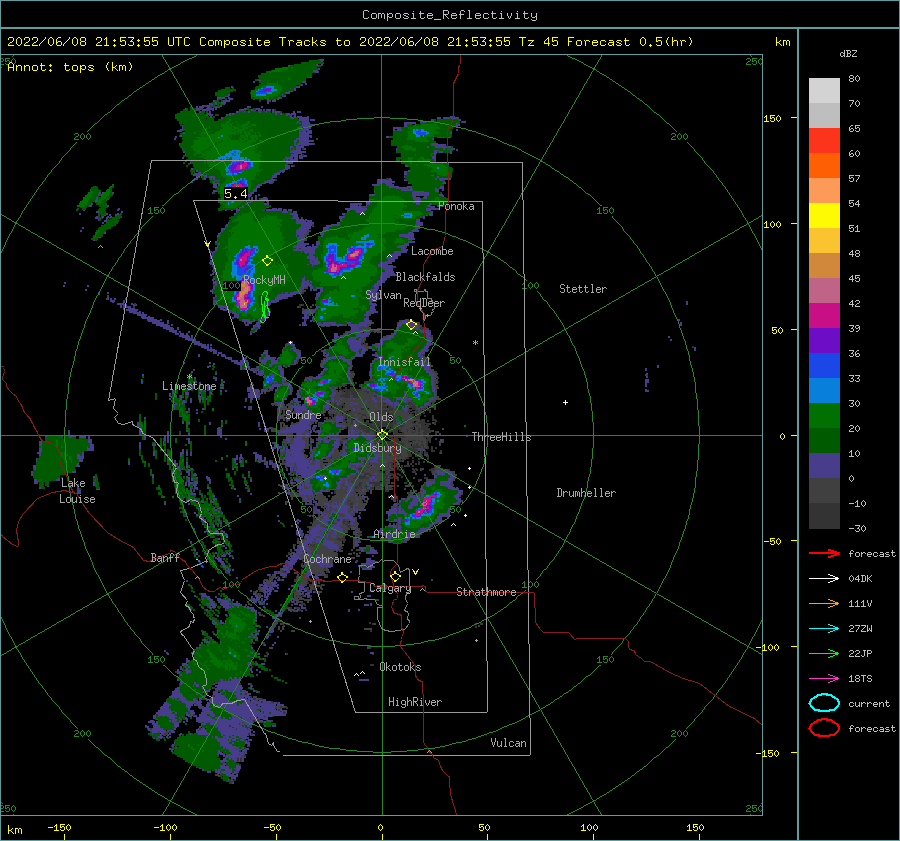Click the Calgary city label
900x841 pixels.
[x=390, y=588]
